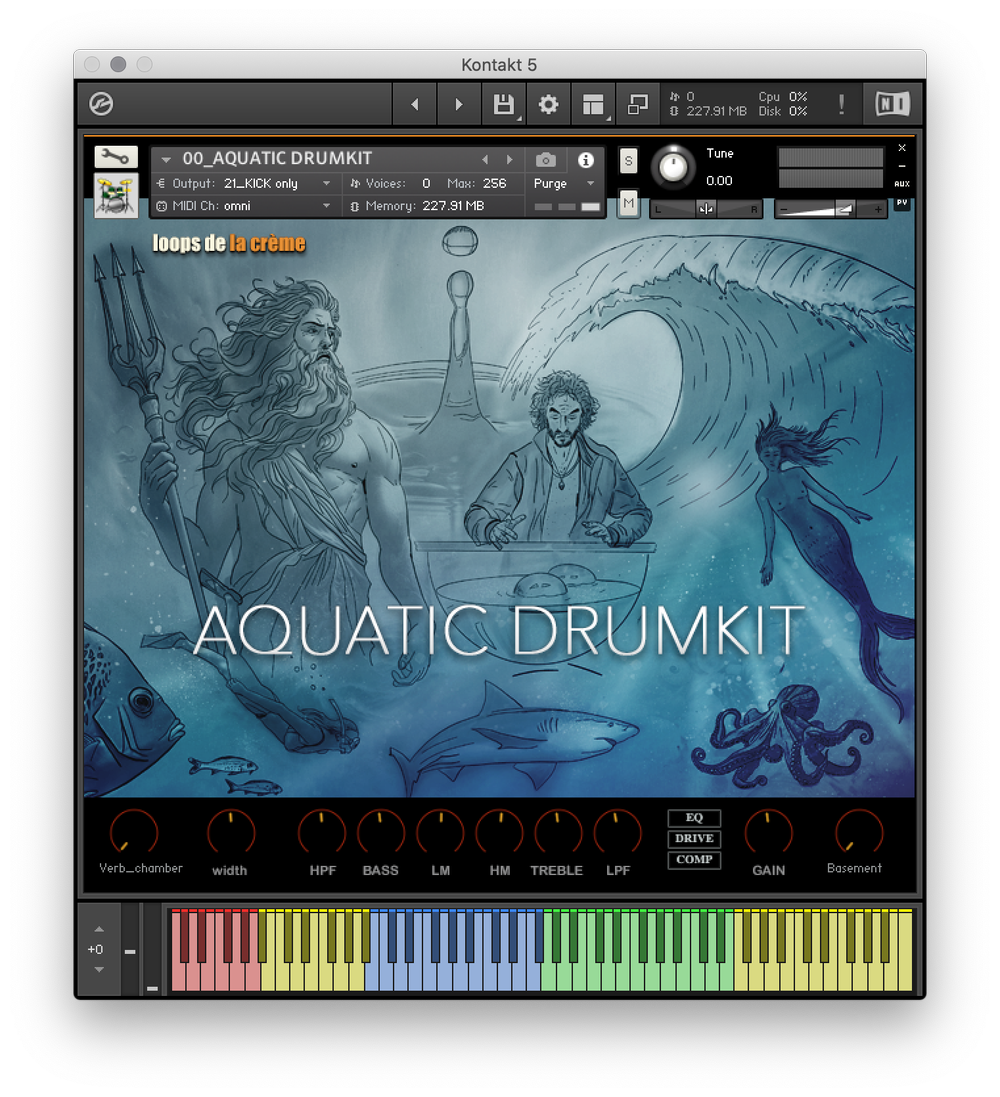
Task: Click the save icon in the toolbar
Action: [x=504, y=103]
